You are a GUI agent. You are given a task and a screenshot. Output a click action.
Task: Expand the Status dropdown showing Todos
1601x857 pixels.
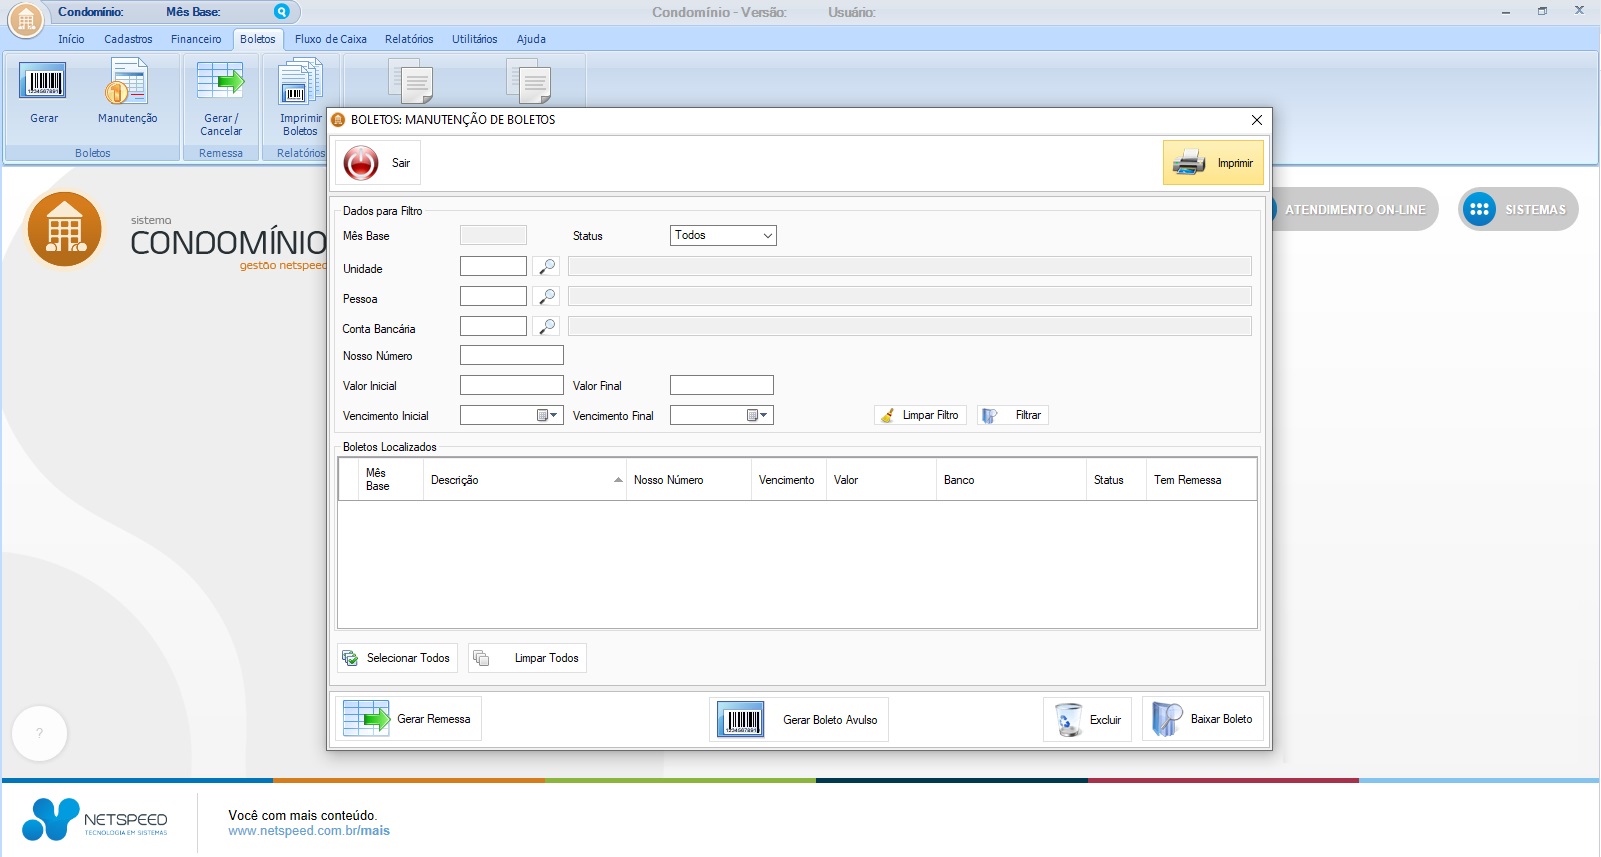723,235
